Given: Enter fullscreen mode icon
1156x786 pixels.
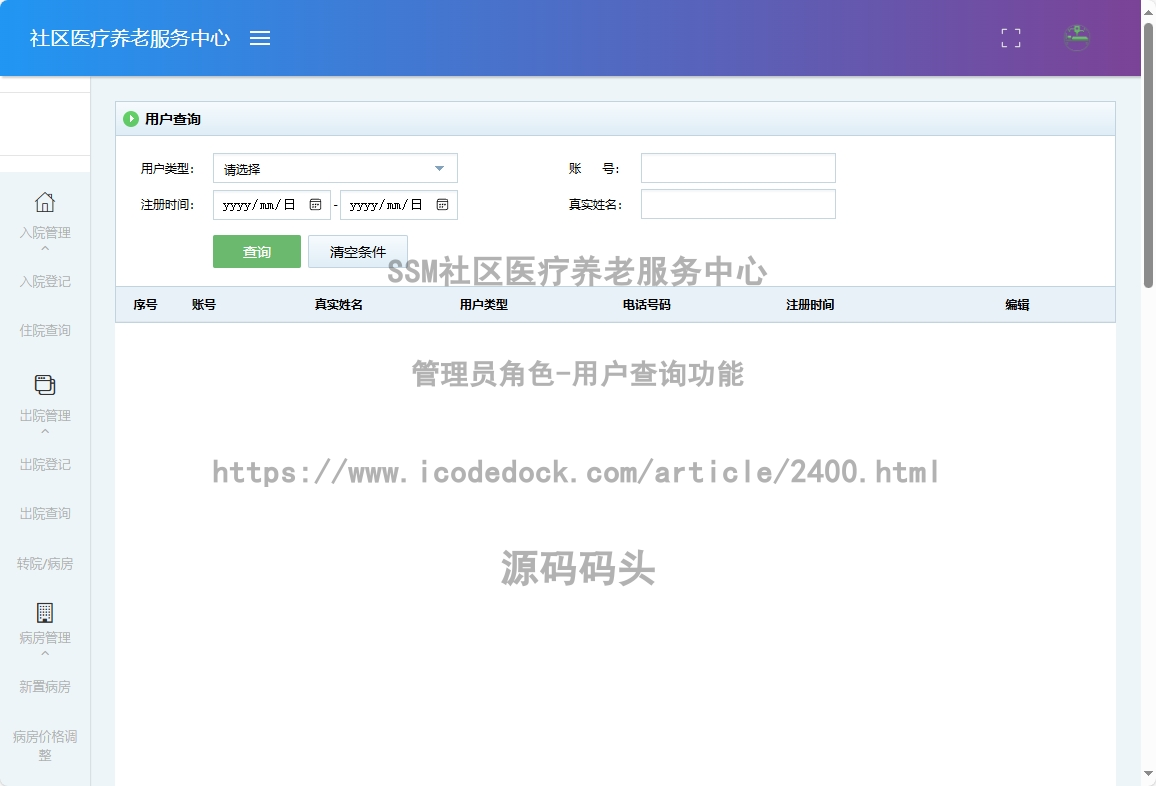Looking at the screenshot, I should (1011, 38).
